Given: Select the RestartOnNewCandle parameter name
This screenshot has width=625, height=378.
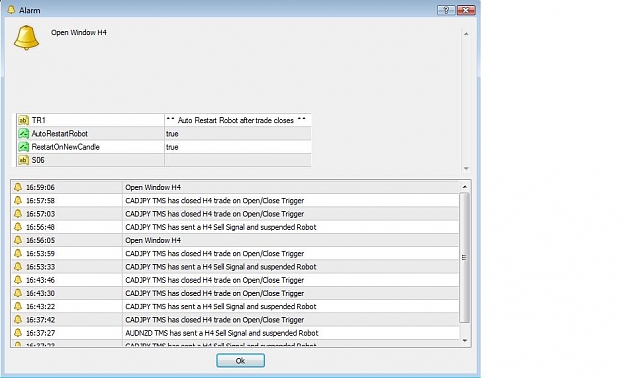Looking at the screenshot, I should 66,147.
